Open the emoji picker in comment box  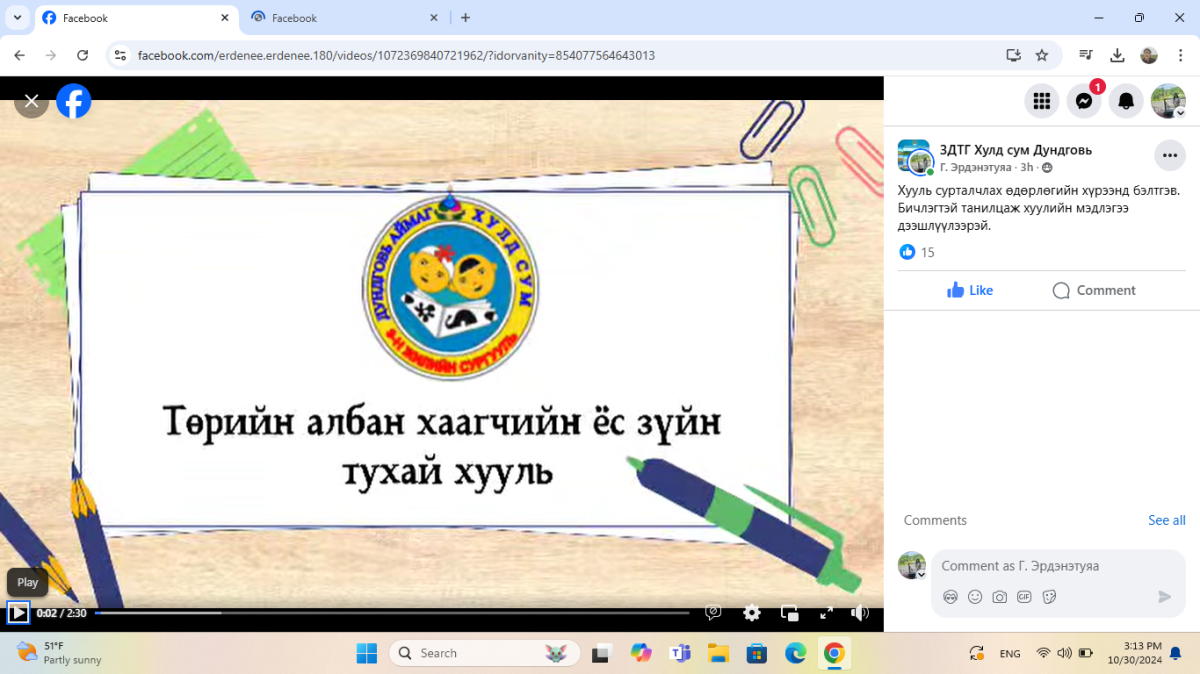(975, 597)
